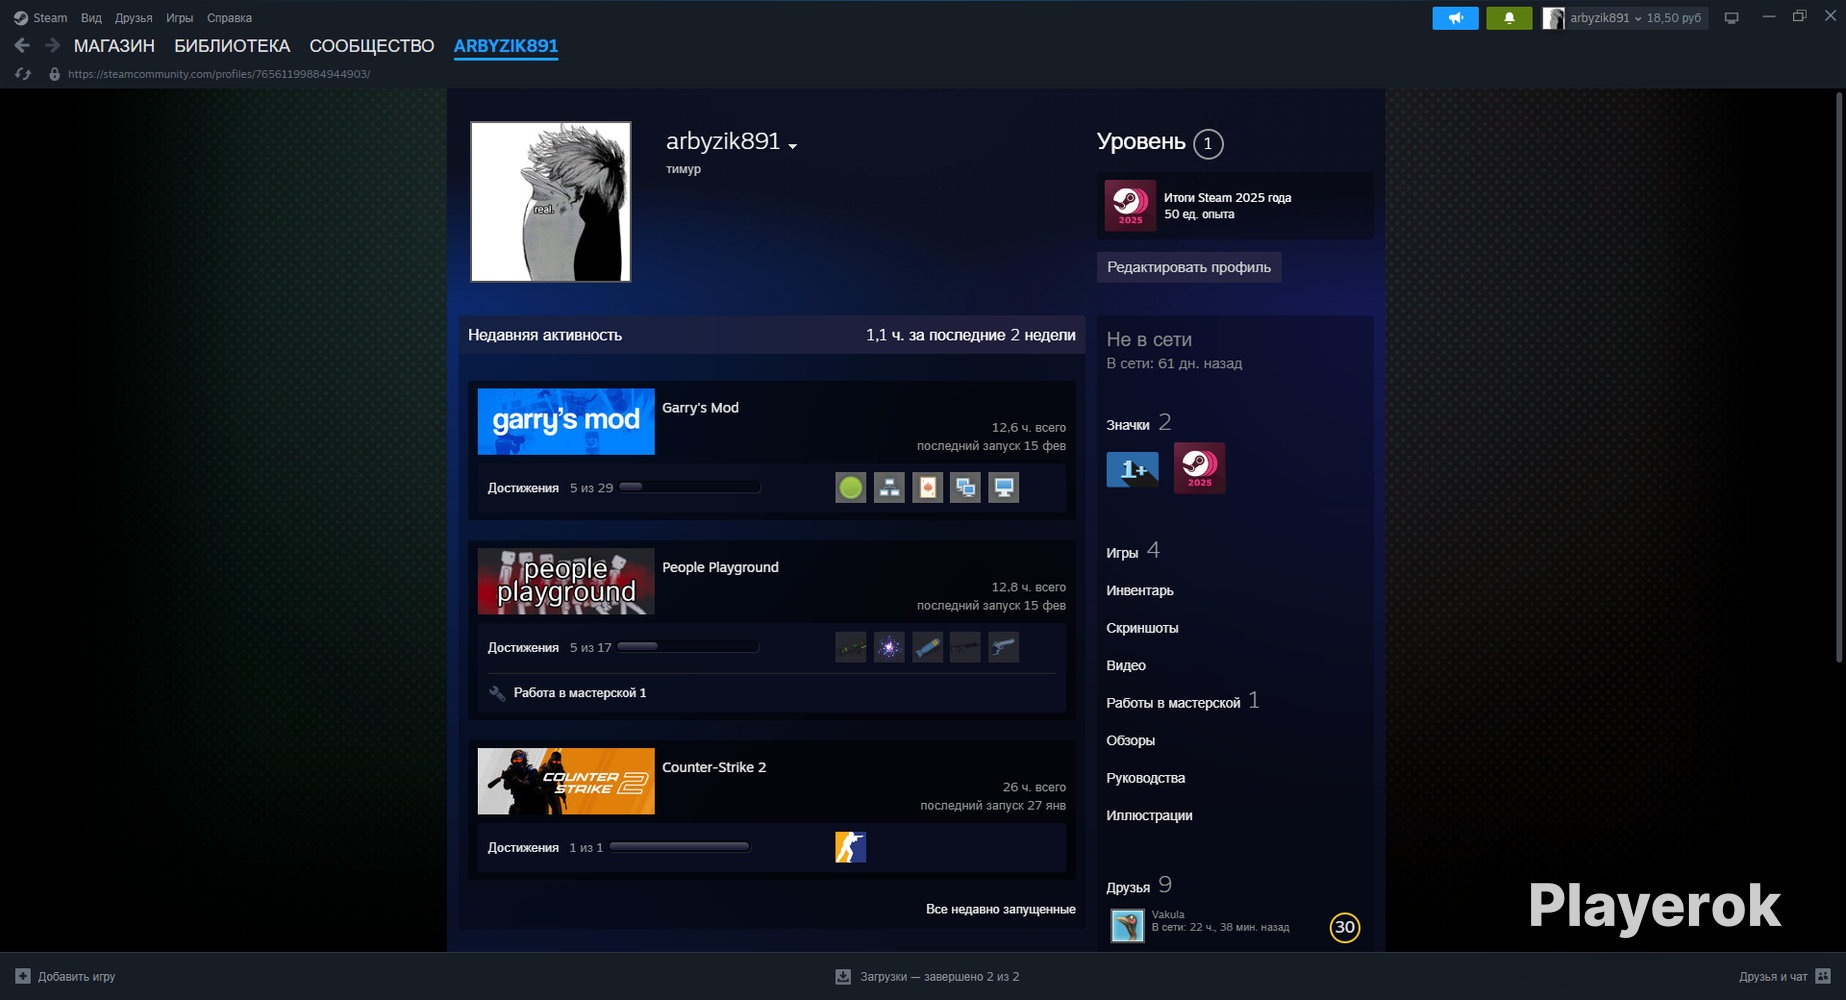Screen dimensions: 1846x1000
Task: Open the Друзья 9 friends list link
Action: pos(1139,886)
